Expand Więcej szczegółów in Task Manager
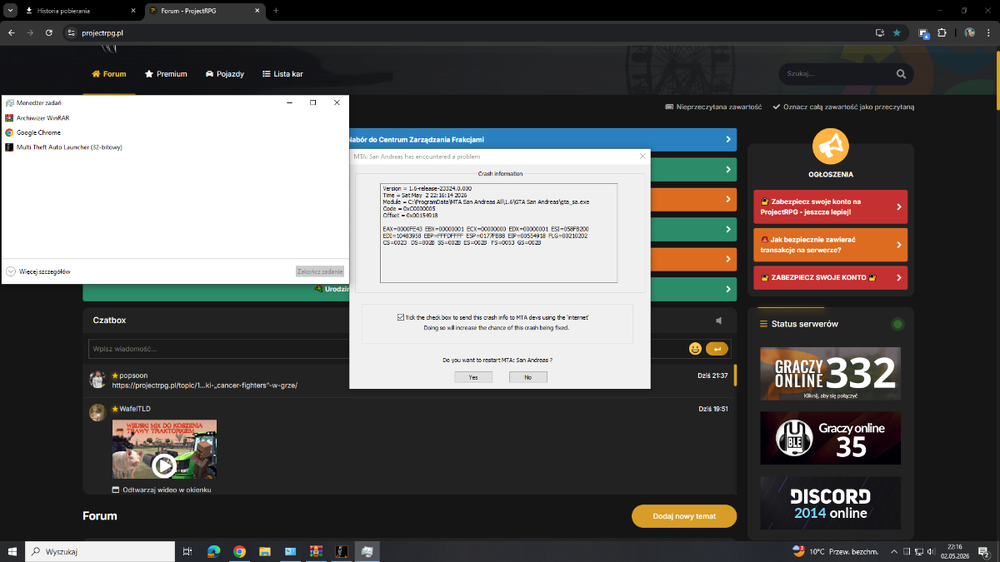The image size is (1000, 562). pos(38,272)
